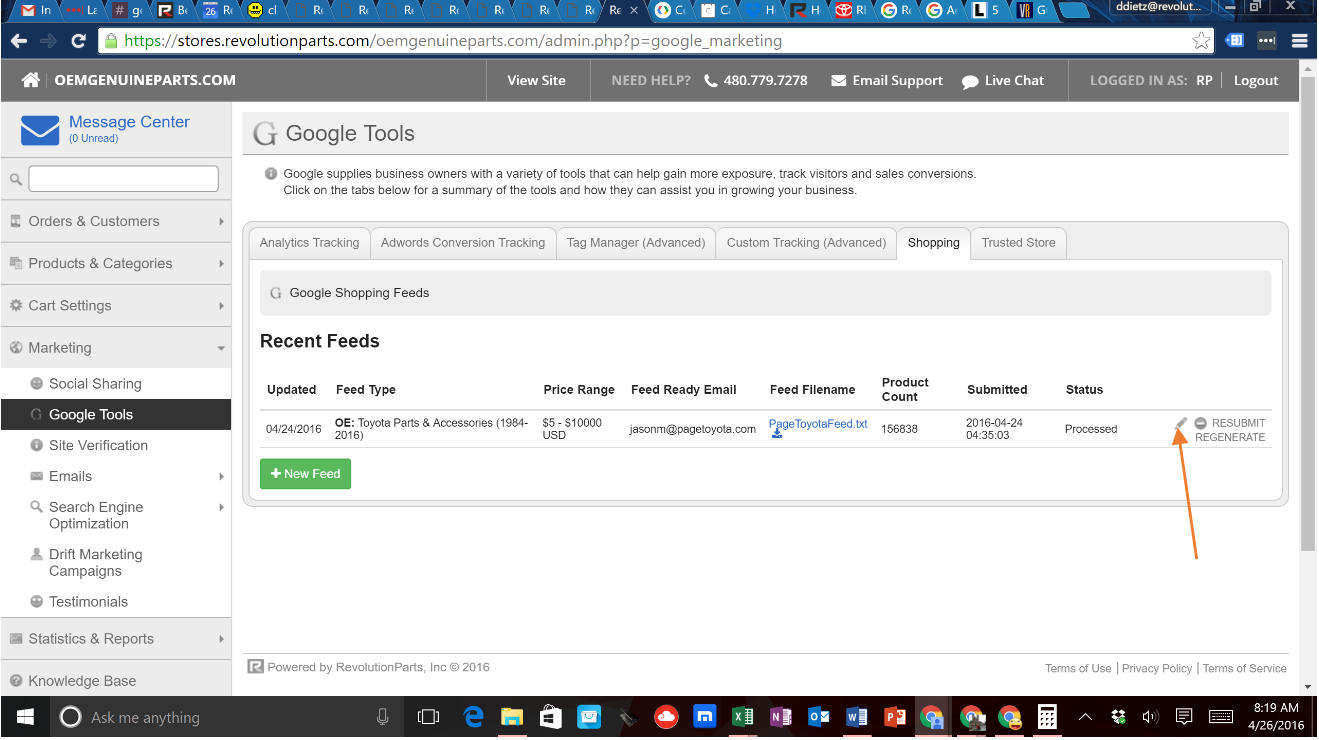Open the Message Center envelope icon
The height and width of the screenshot is (740, 1319).
click(40, 130)
